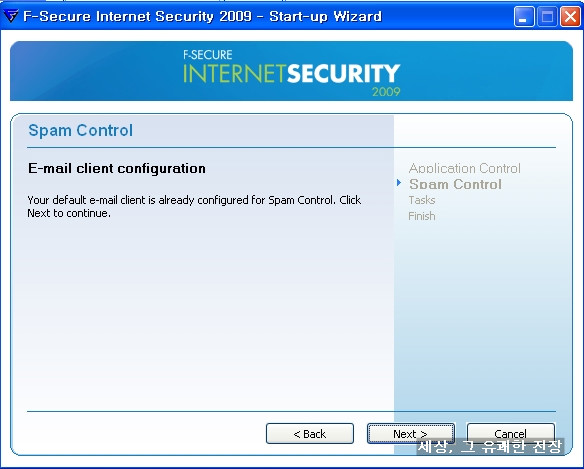Image resolution: width=584 pixels, height=469 pixels.
Task: Continue with the Next > button
Action: point(410,434)
